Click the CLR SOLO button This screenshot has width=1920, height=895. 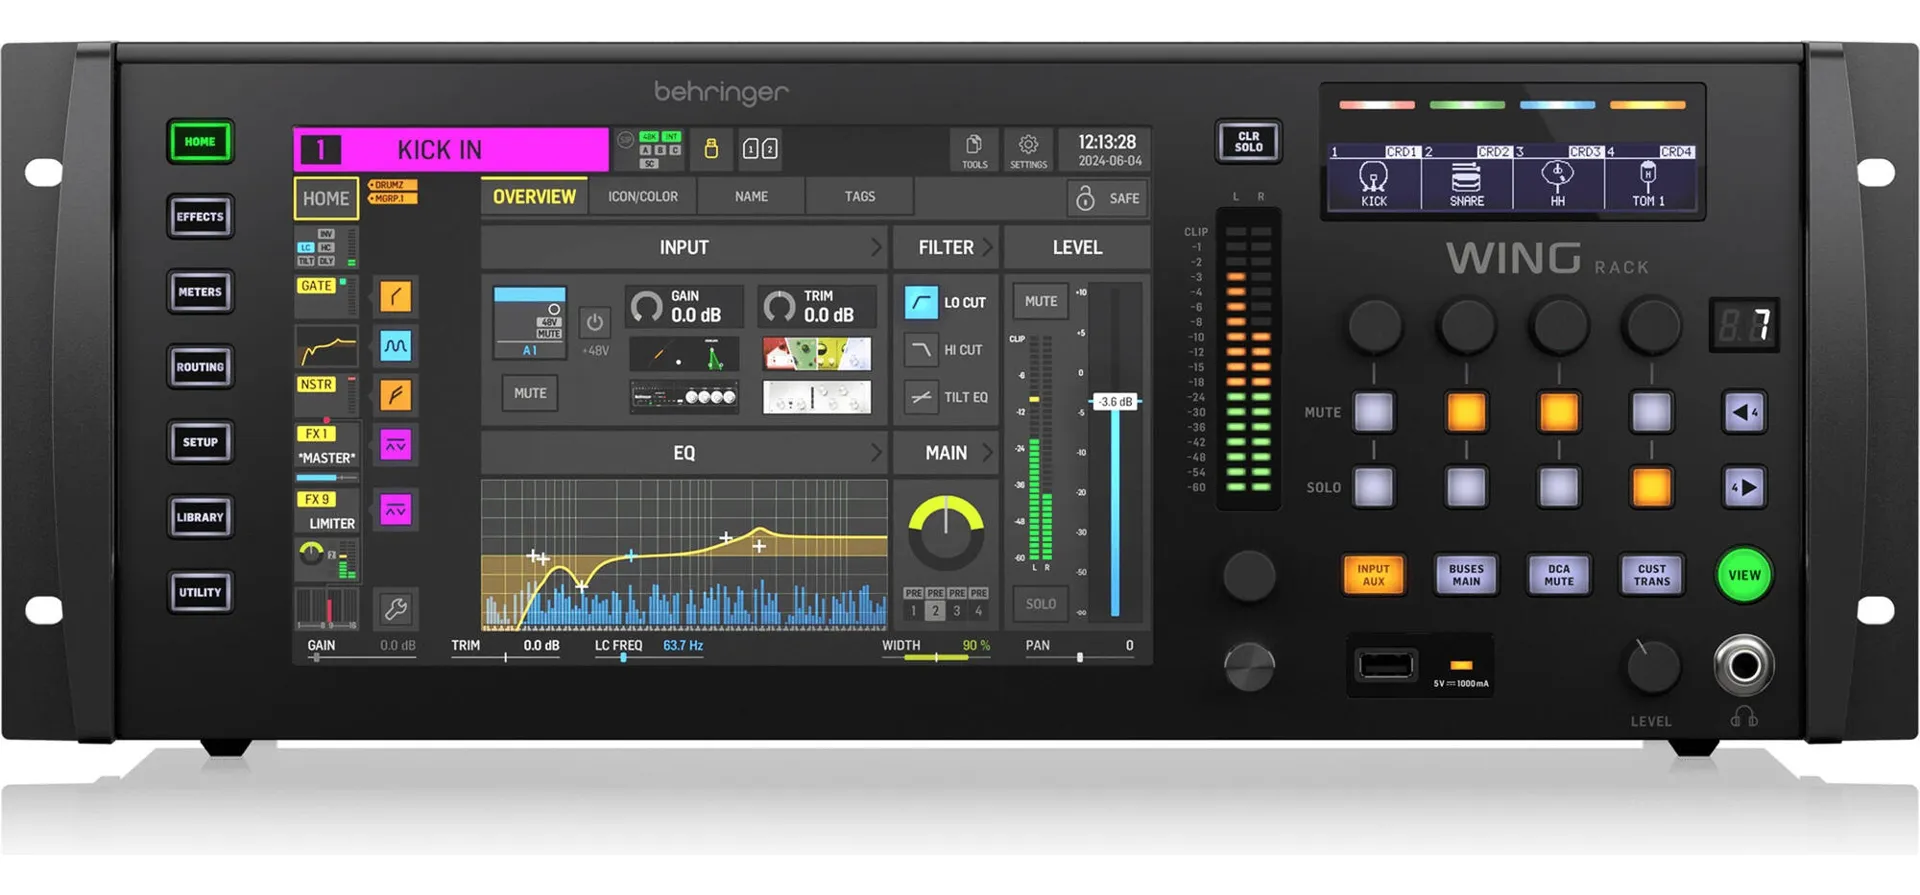click(1248, 141)
